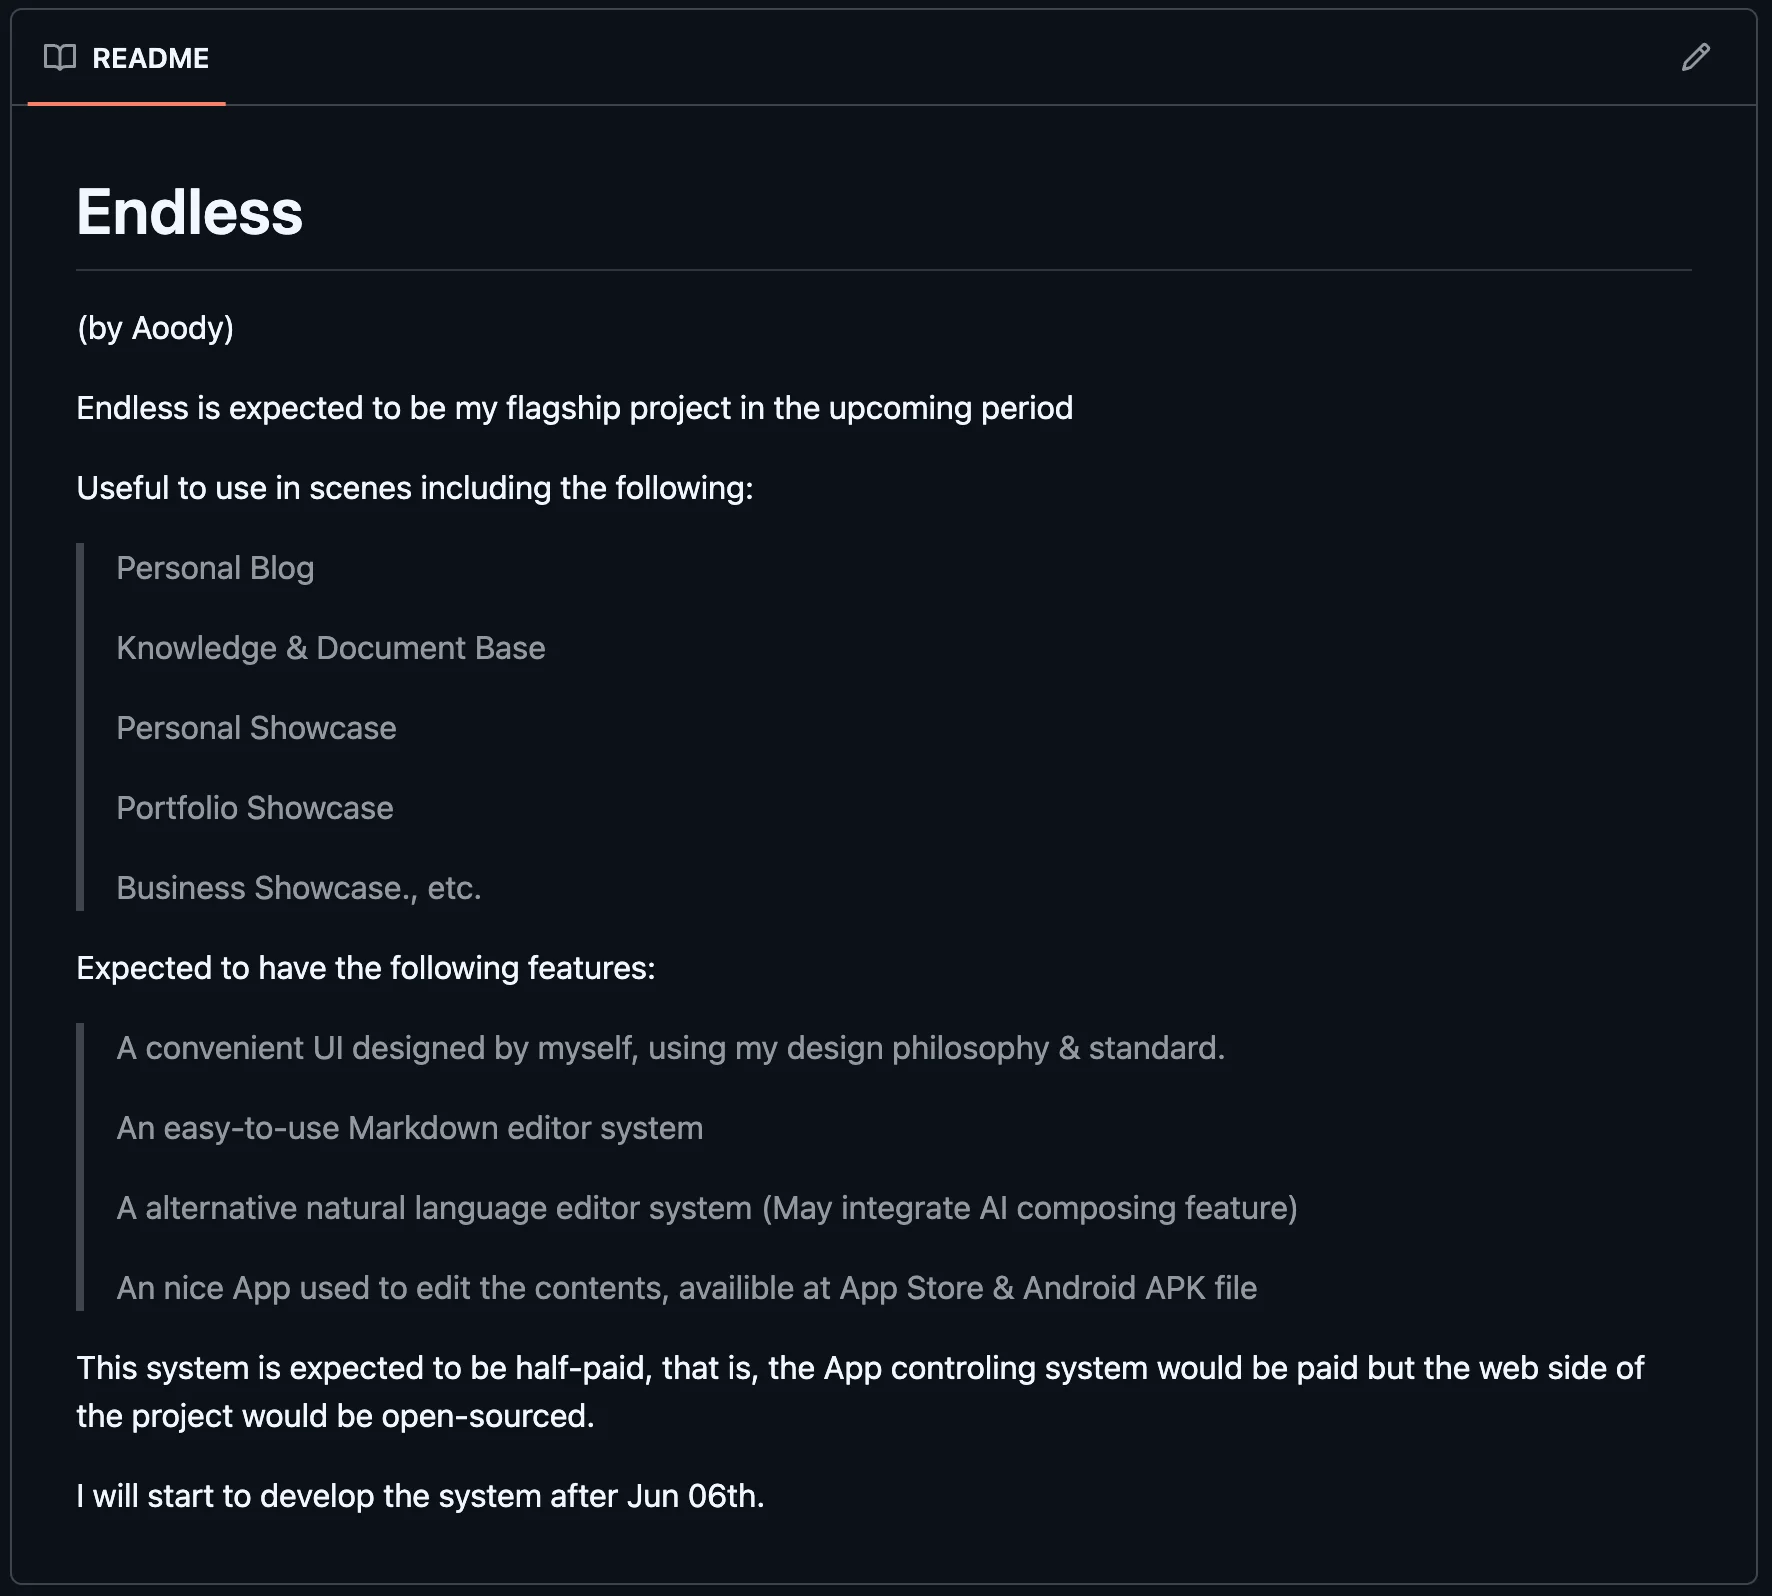The width and height of the screenshot is (1772, 1596).
Task: Click the 'easy-to-use Markdown editor system' line
Action: click(410, 1128)
